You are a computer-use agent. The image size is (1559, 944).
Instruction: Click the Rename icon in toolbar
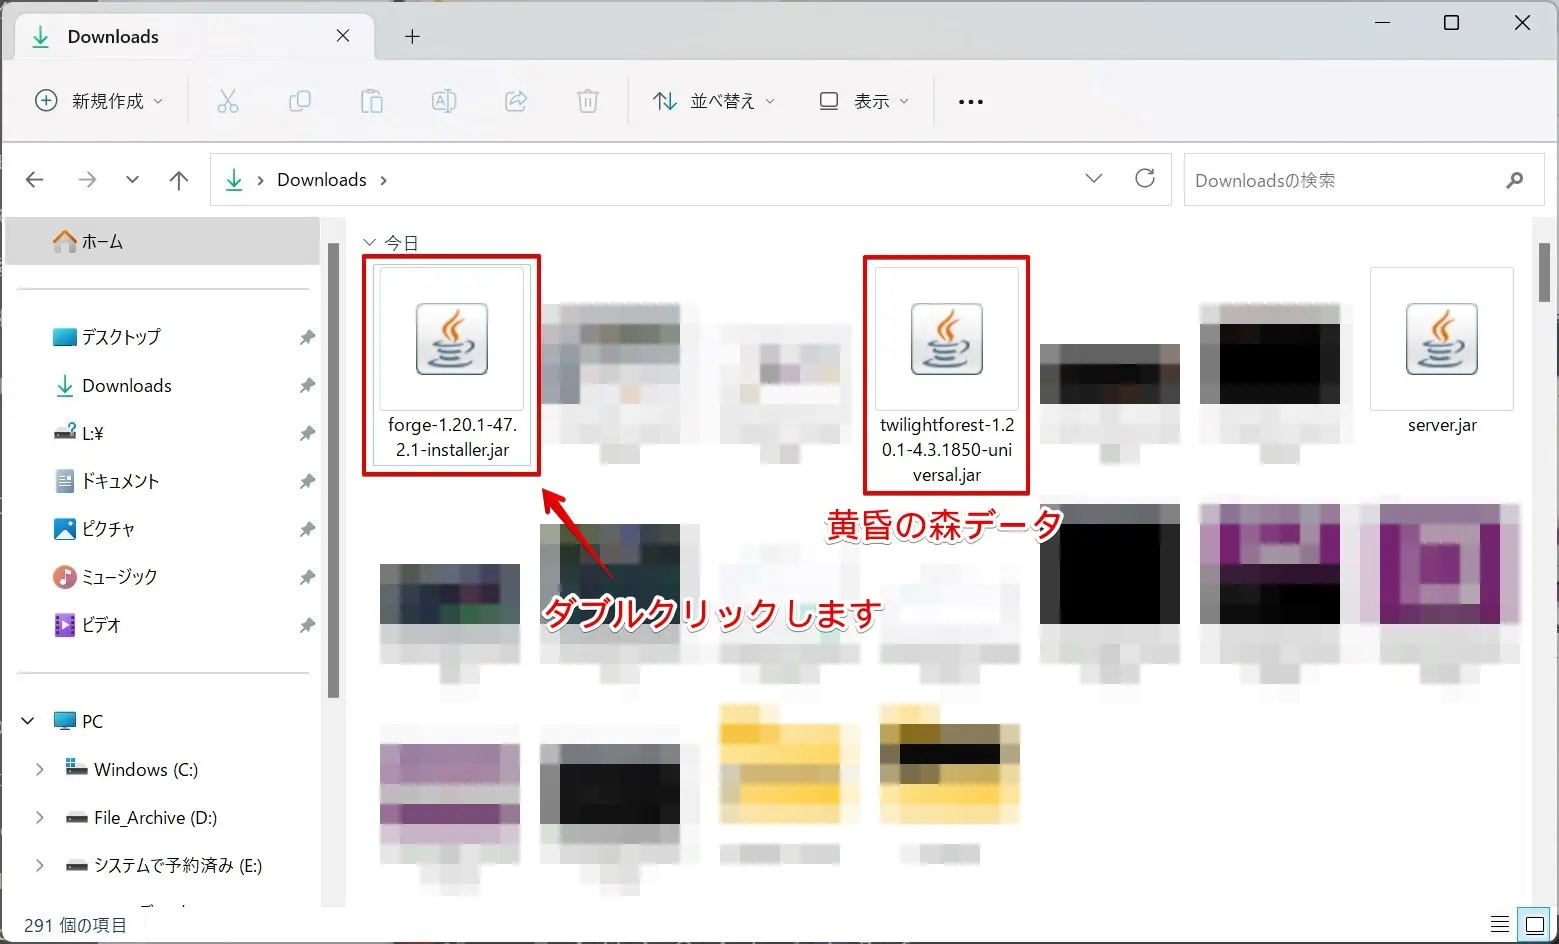pos(444,101)
